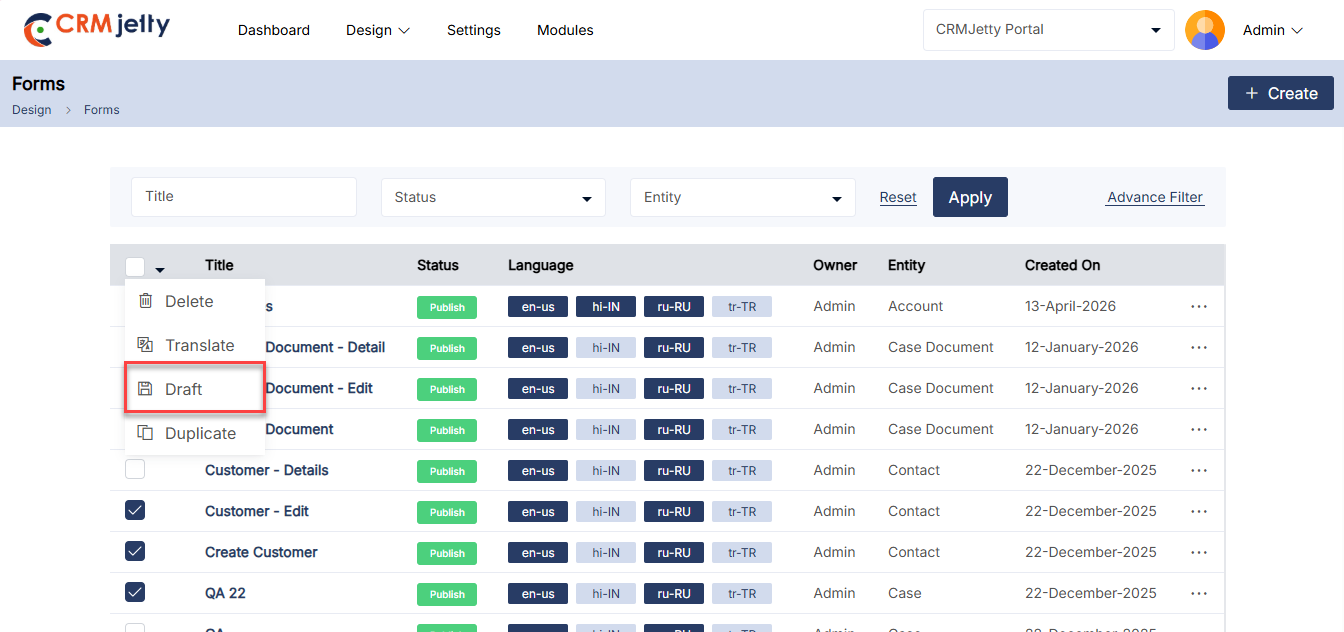Viewport: 1344px width, 632px height.
Task: Expand the Status filter dropdown
Action: 493,197
